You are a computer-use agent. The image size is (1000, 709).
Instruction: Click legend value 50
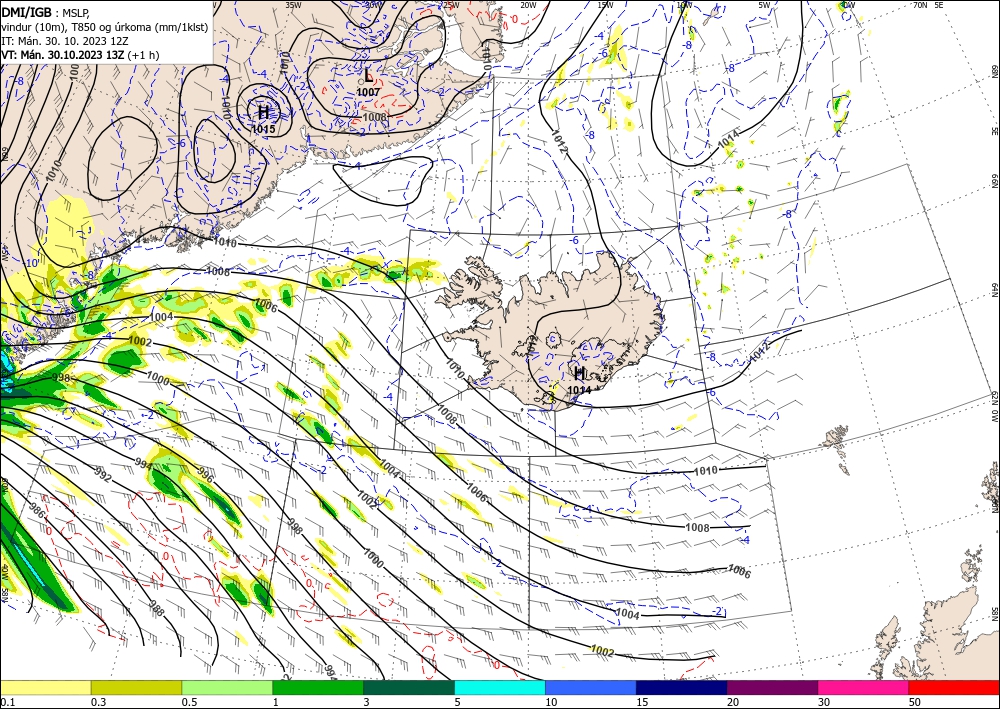pos(915,702)
